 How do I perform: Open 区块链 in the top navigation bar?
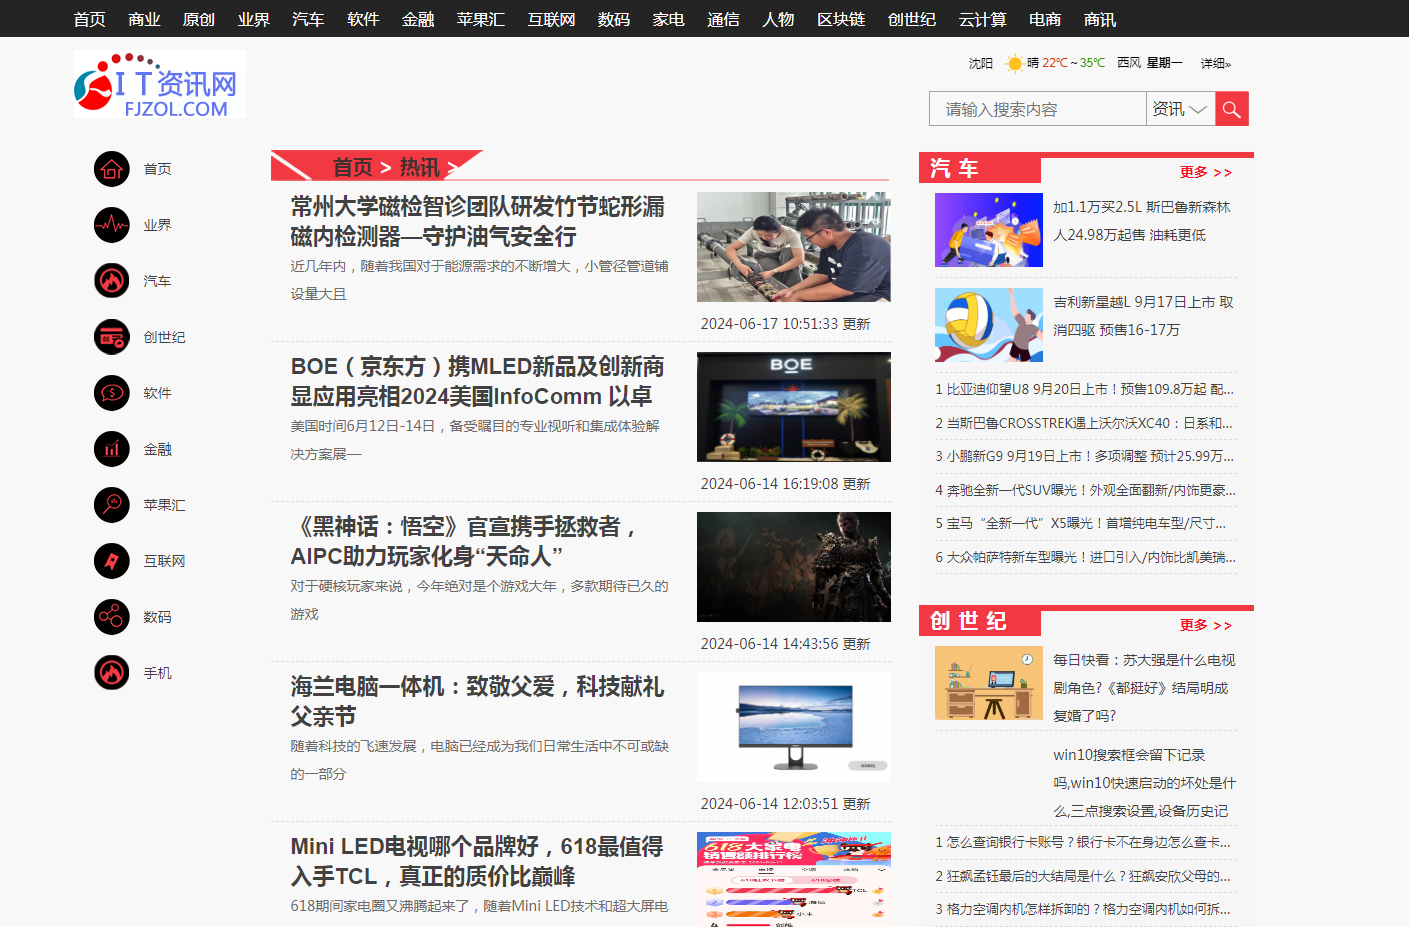pos(841,19)
